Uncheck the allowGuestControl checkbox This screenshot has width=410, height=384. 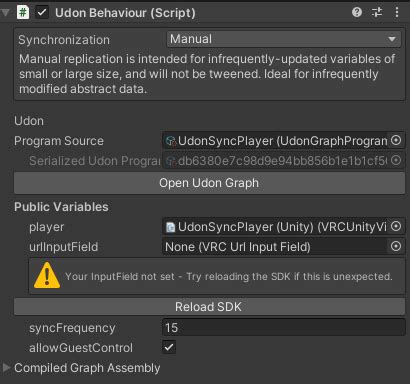coord(169,347)
